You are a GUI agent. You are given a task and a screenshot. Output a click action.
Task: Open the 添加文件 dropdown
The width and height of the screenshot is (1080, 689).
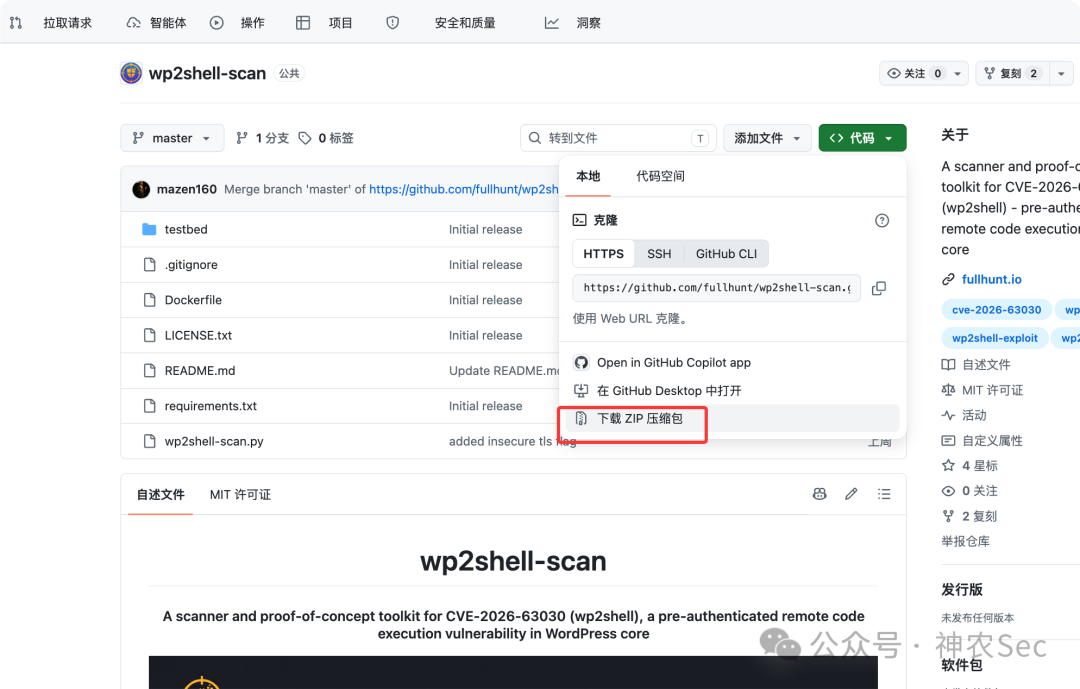(767, 138)
